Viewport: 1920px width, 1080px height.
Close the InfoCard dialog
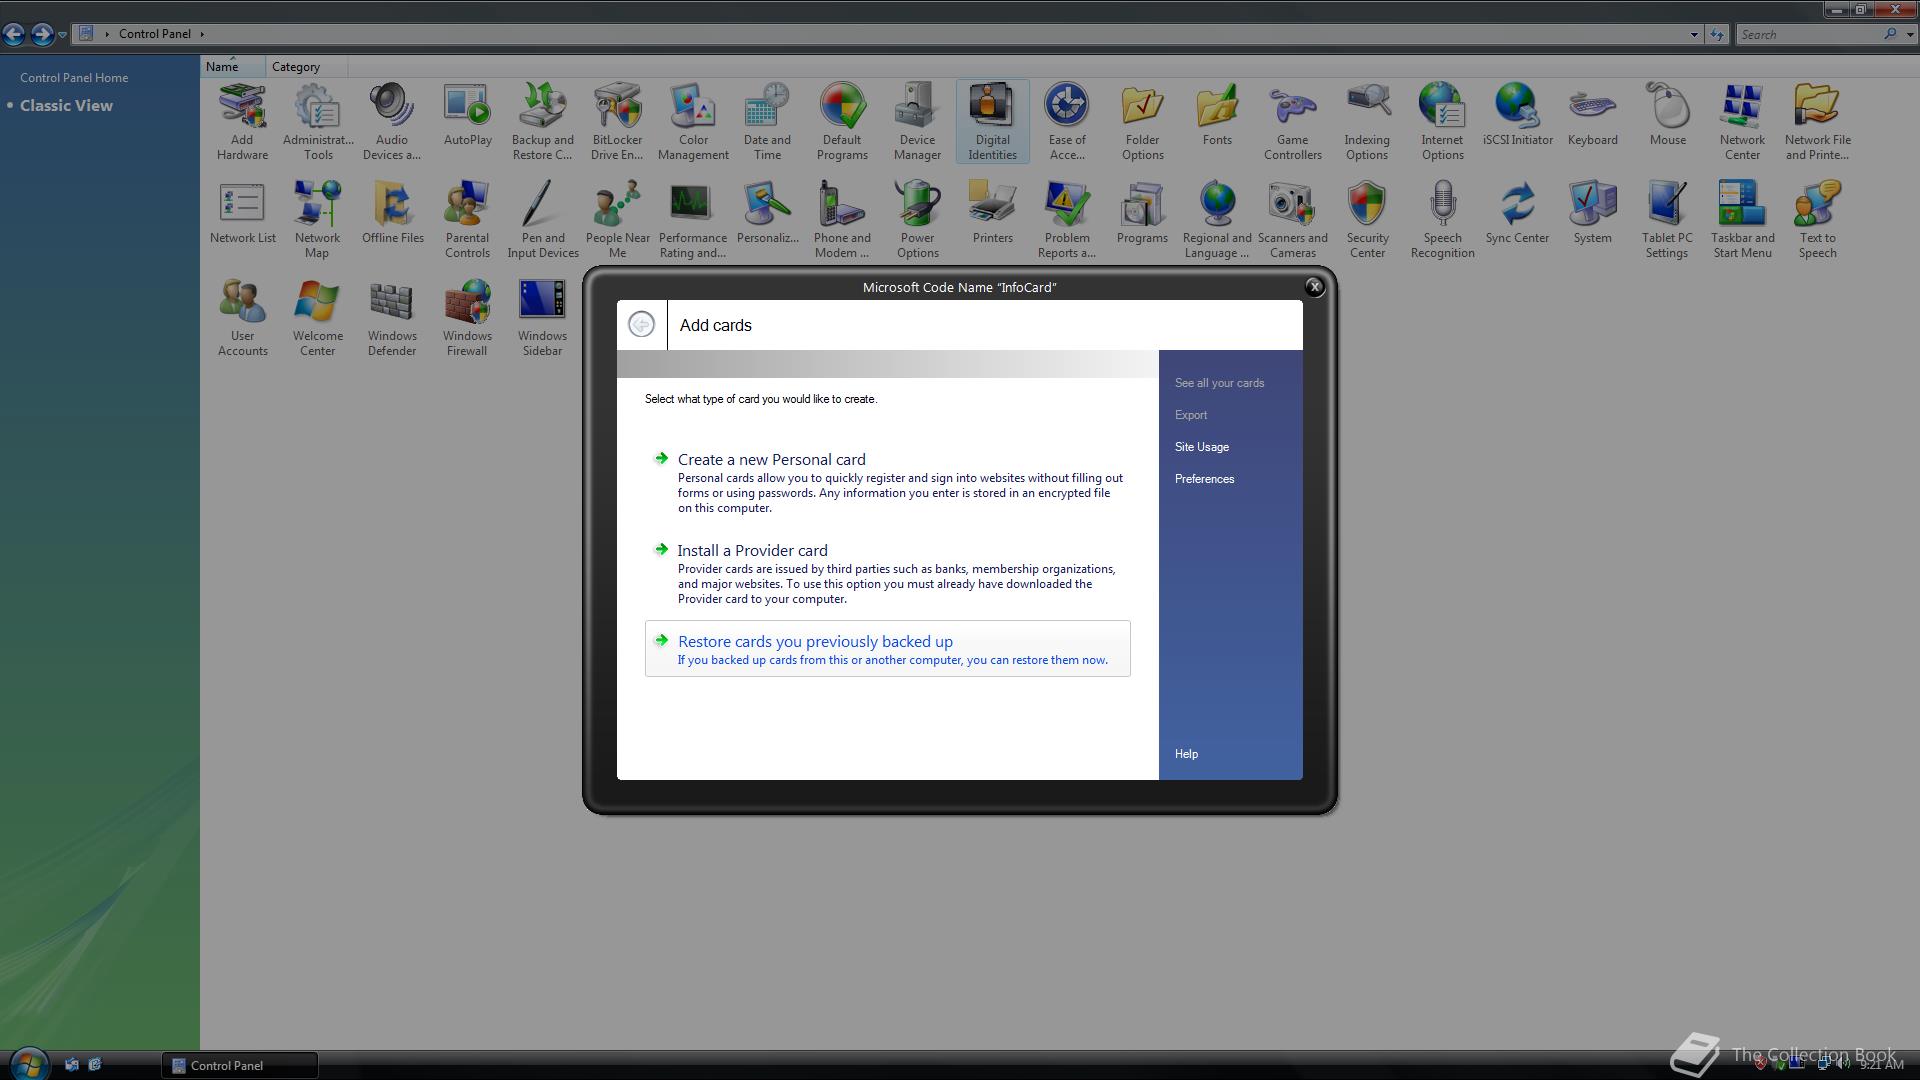tap(1314, 287)
